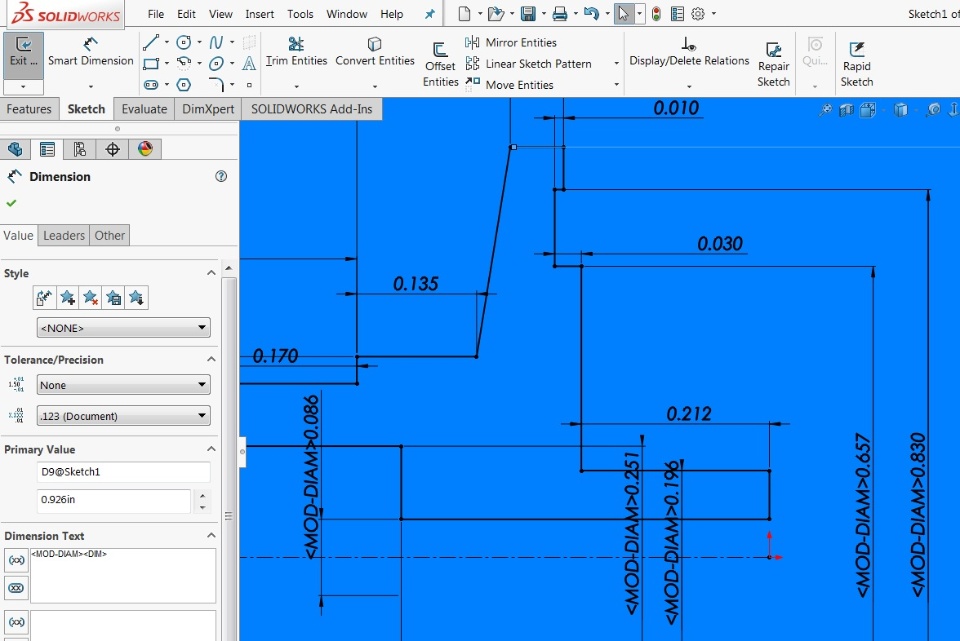Open the Trim Entities dropdown arrow

296,86
